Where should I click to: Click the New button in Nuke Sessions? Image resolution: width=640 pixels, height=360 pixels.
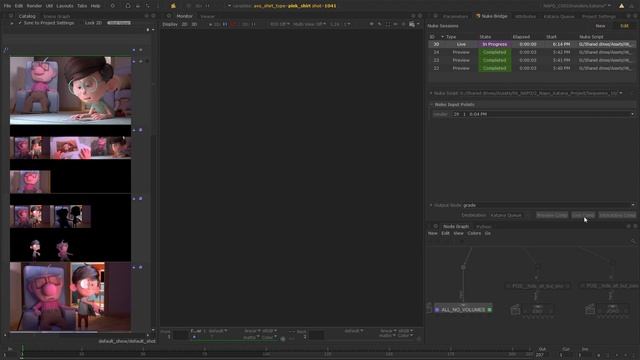pyautogui.click(x=600, y=26)
